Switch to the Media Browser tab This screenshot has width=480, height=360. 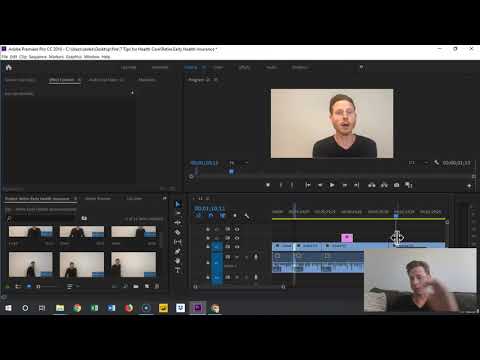(98, 198)
